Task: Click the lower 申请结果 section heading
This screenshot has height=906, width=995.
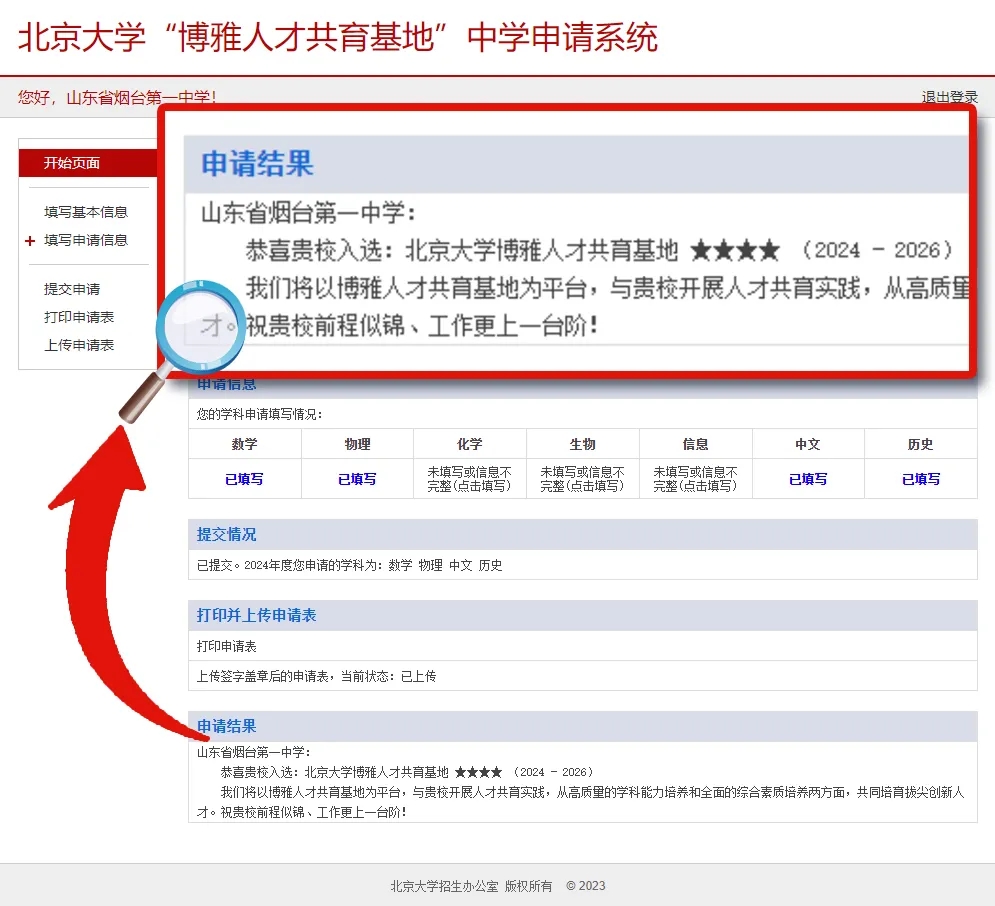Action: click(x=227, y=726)
